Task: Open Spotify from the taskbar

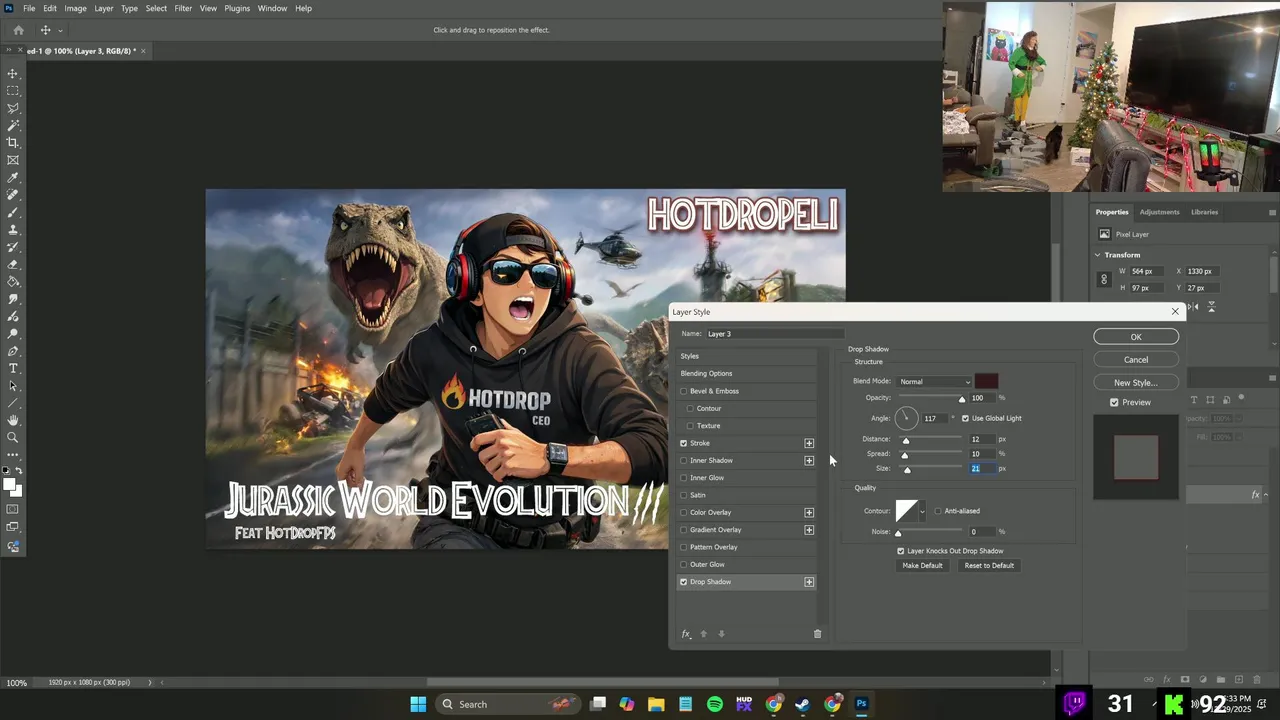Action: (x=715, y=704)
